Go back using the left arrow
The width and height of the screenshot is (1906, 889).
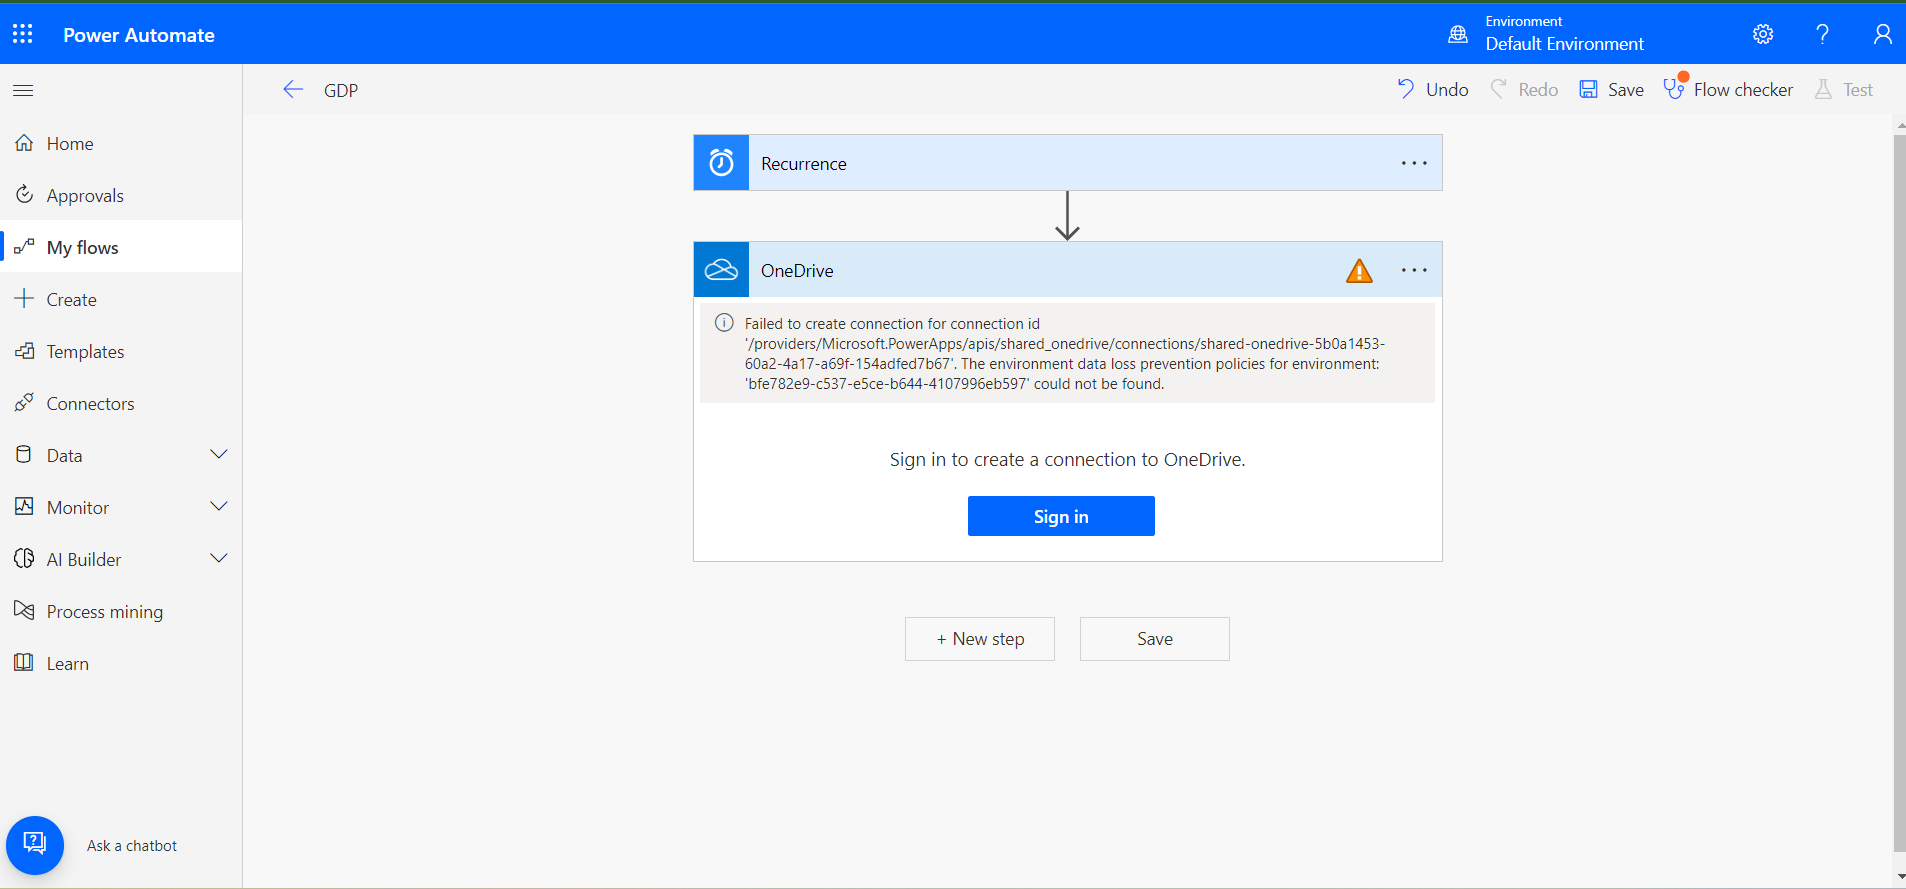(293, 90)
